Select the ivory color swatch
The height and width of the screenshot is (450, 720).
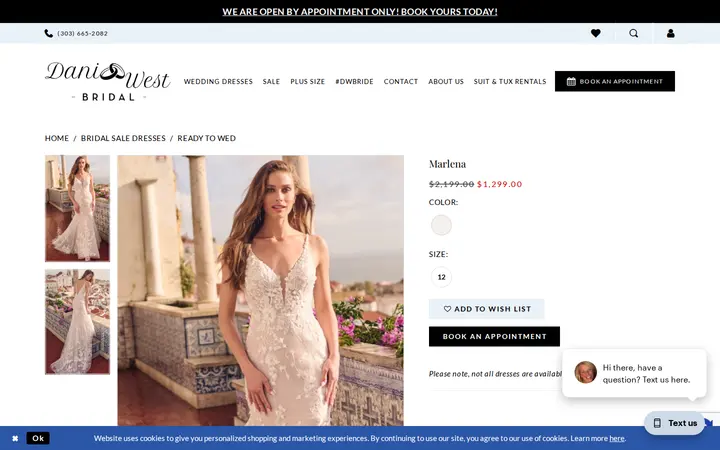pos(441,225)
